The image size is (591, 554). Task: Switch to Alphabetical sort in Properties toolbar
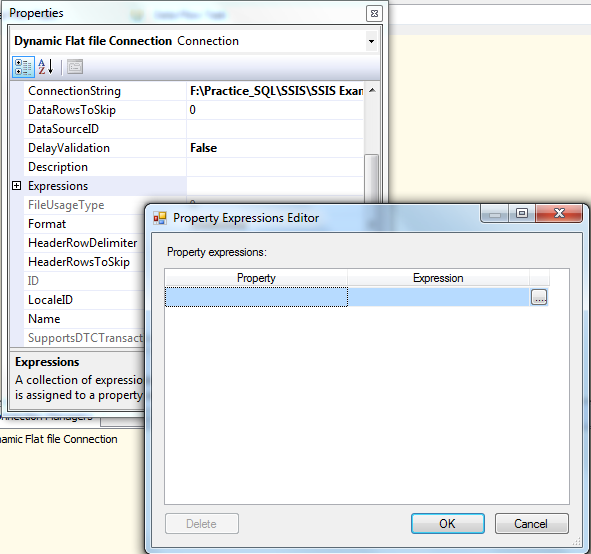[46, 67]
